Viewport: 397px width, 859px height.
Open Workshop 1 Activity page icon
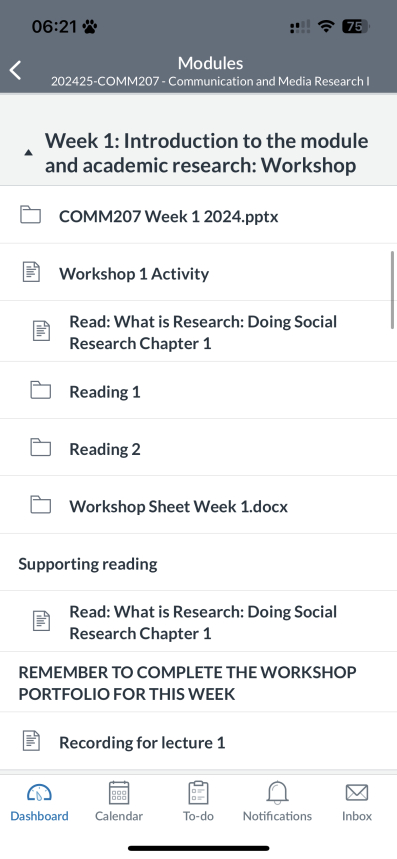click(31, 272)
